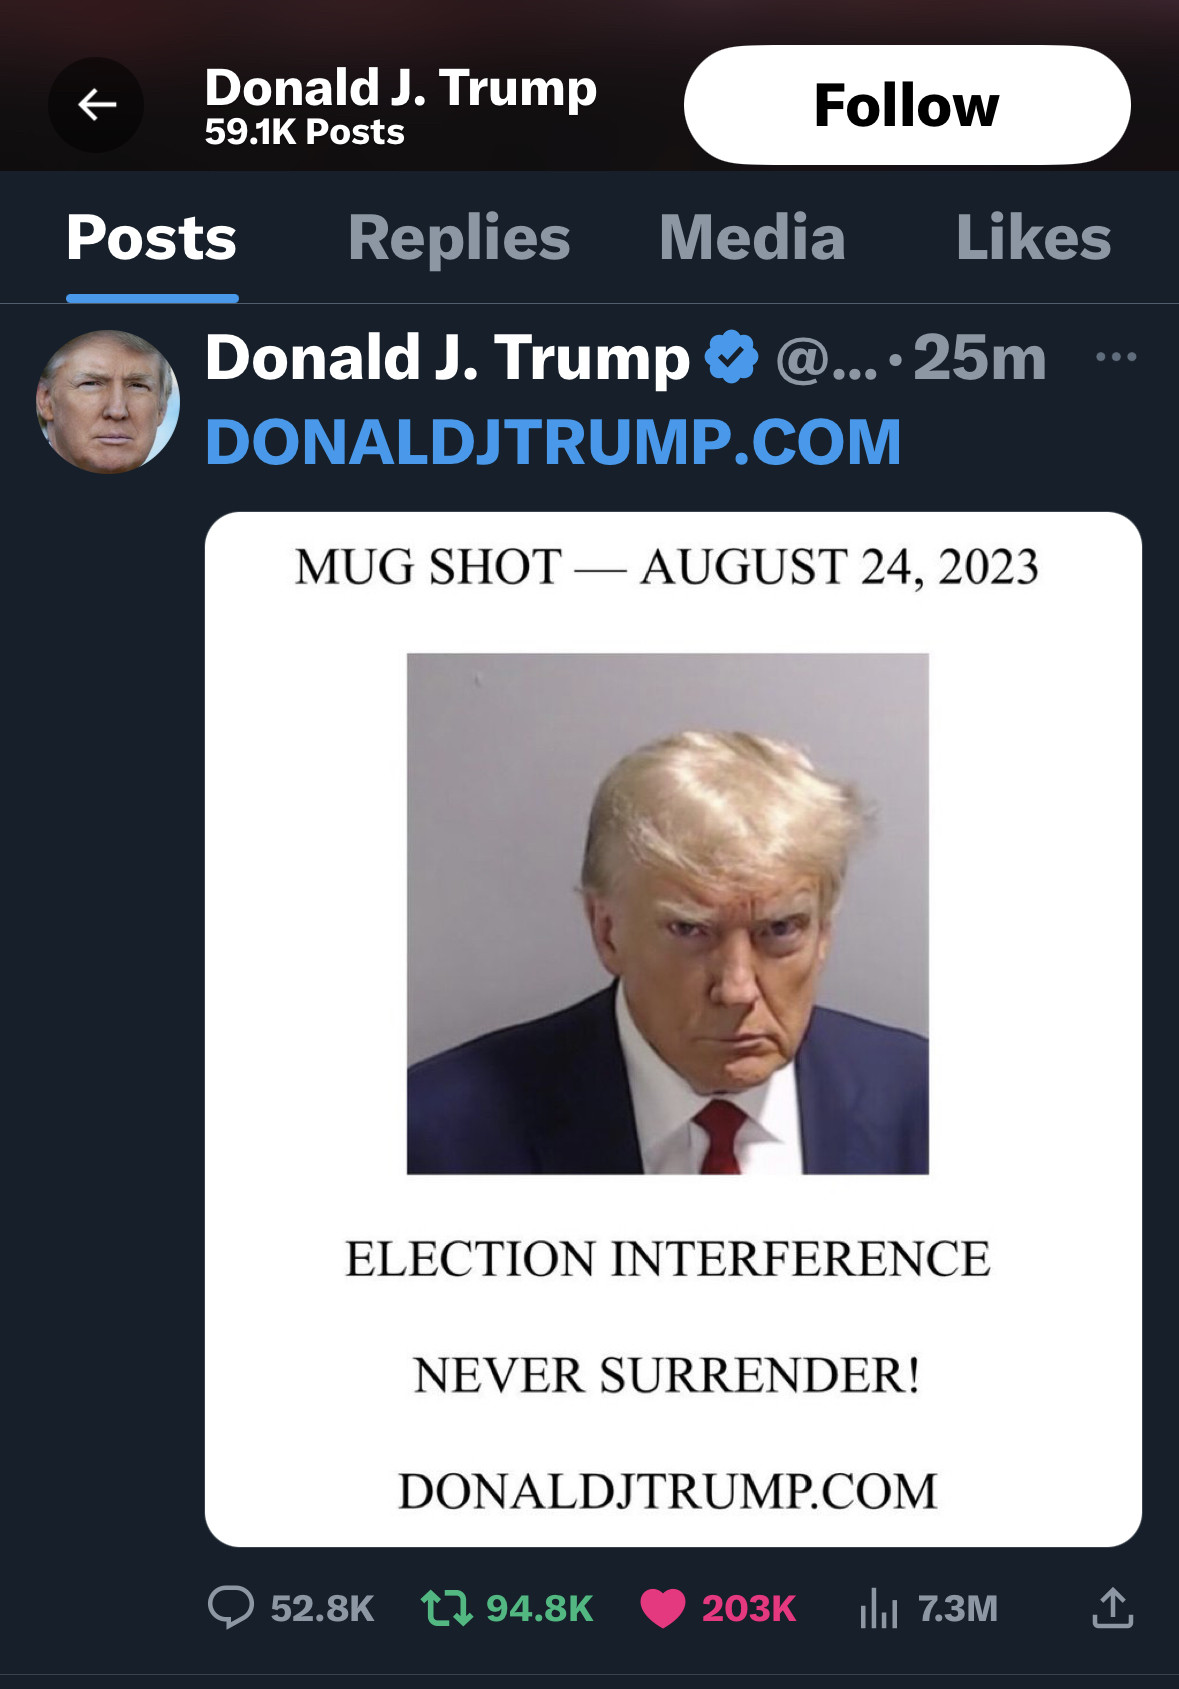Tap the share upload icon
The height and width of the screenshot is (1689, 1179).
click(x=1112, y=1608)
